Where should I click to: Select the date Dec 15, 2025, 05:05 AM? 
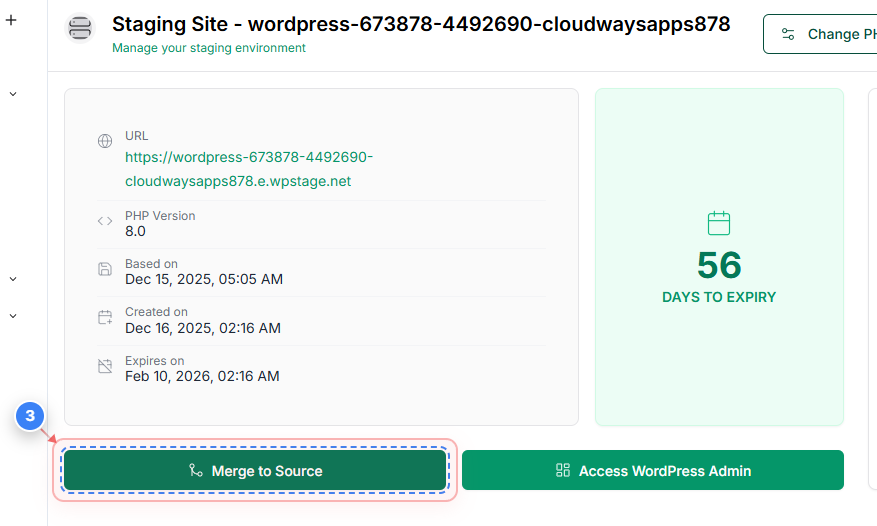click(x=204, y=279)
